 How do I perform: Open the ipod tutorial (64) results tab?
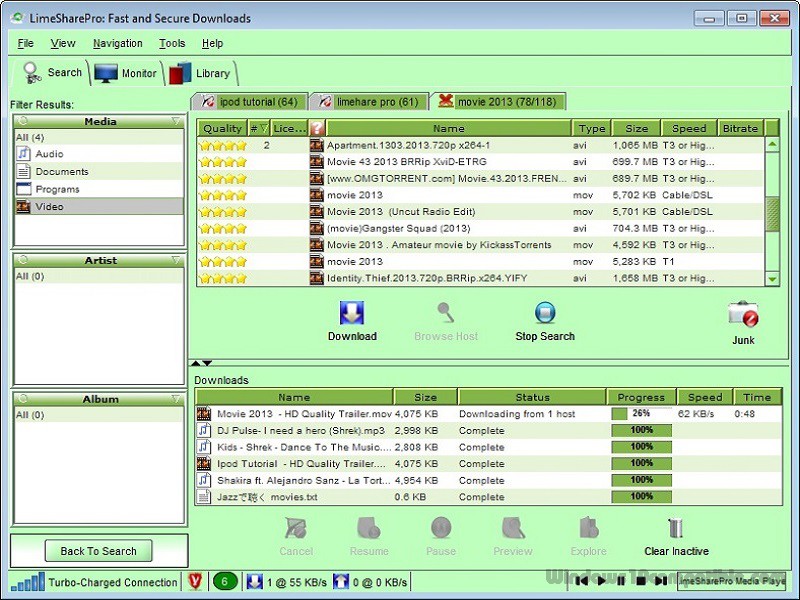[x=249, y=102]
